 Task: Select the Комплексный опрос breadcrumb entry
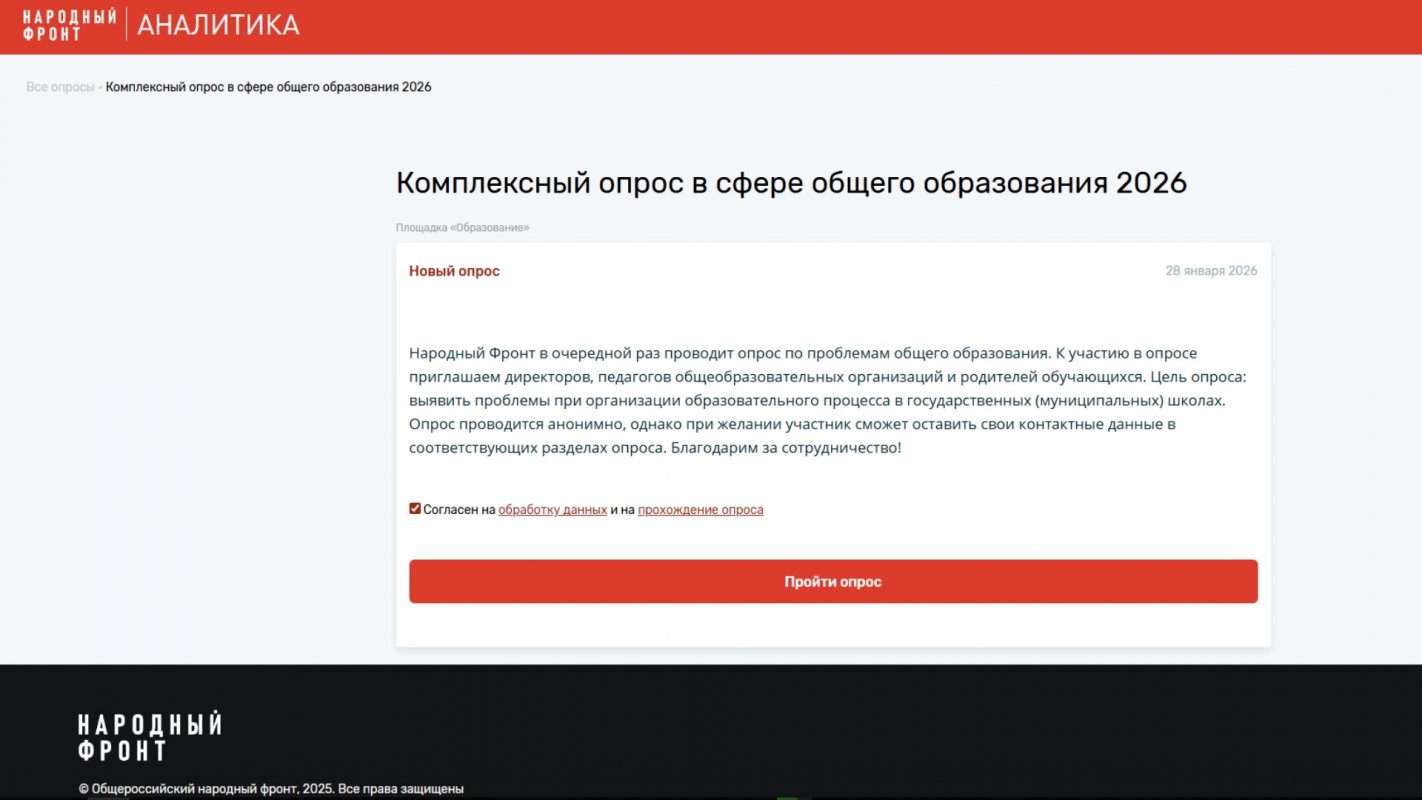tap(267, 86)
